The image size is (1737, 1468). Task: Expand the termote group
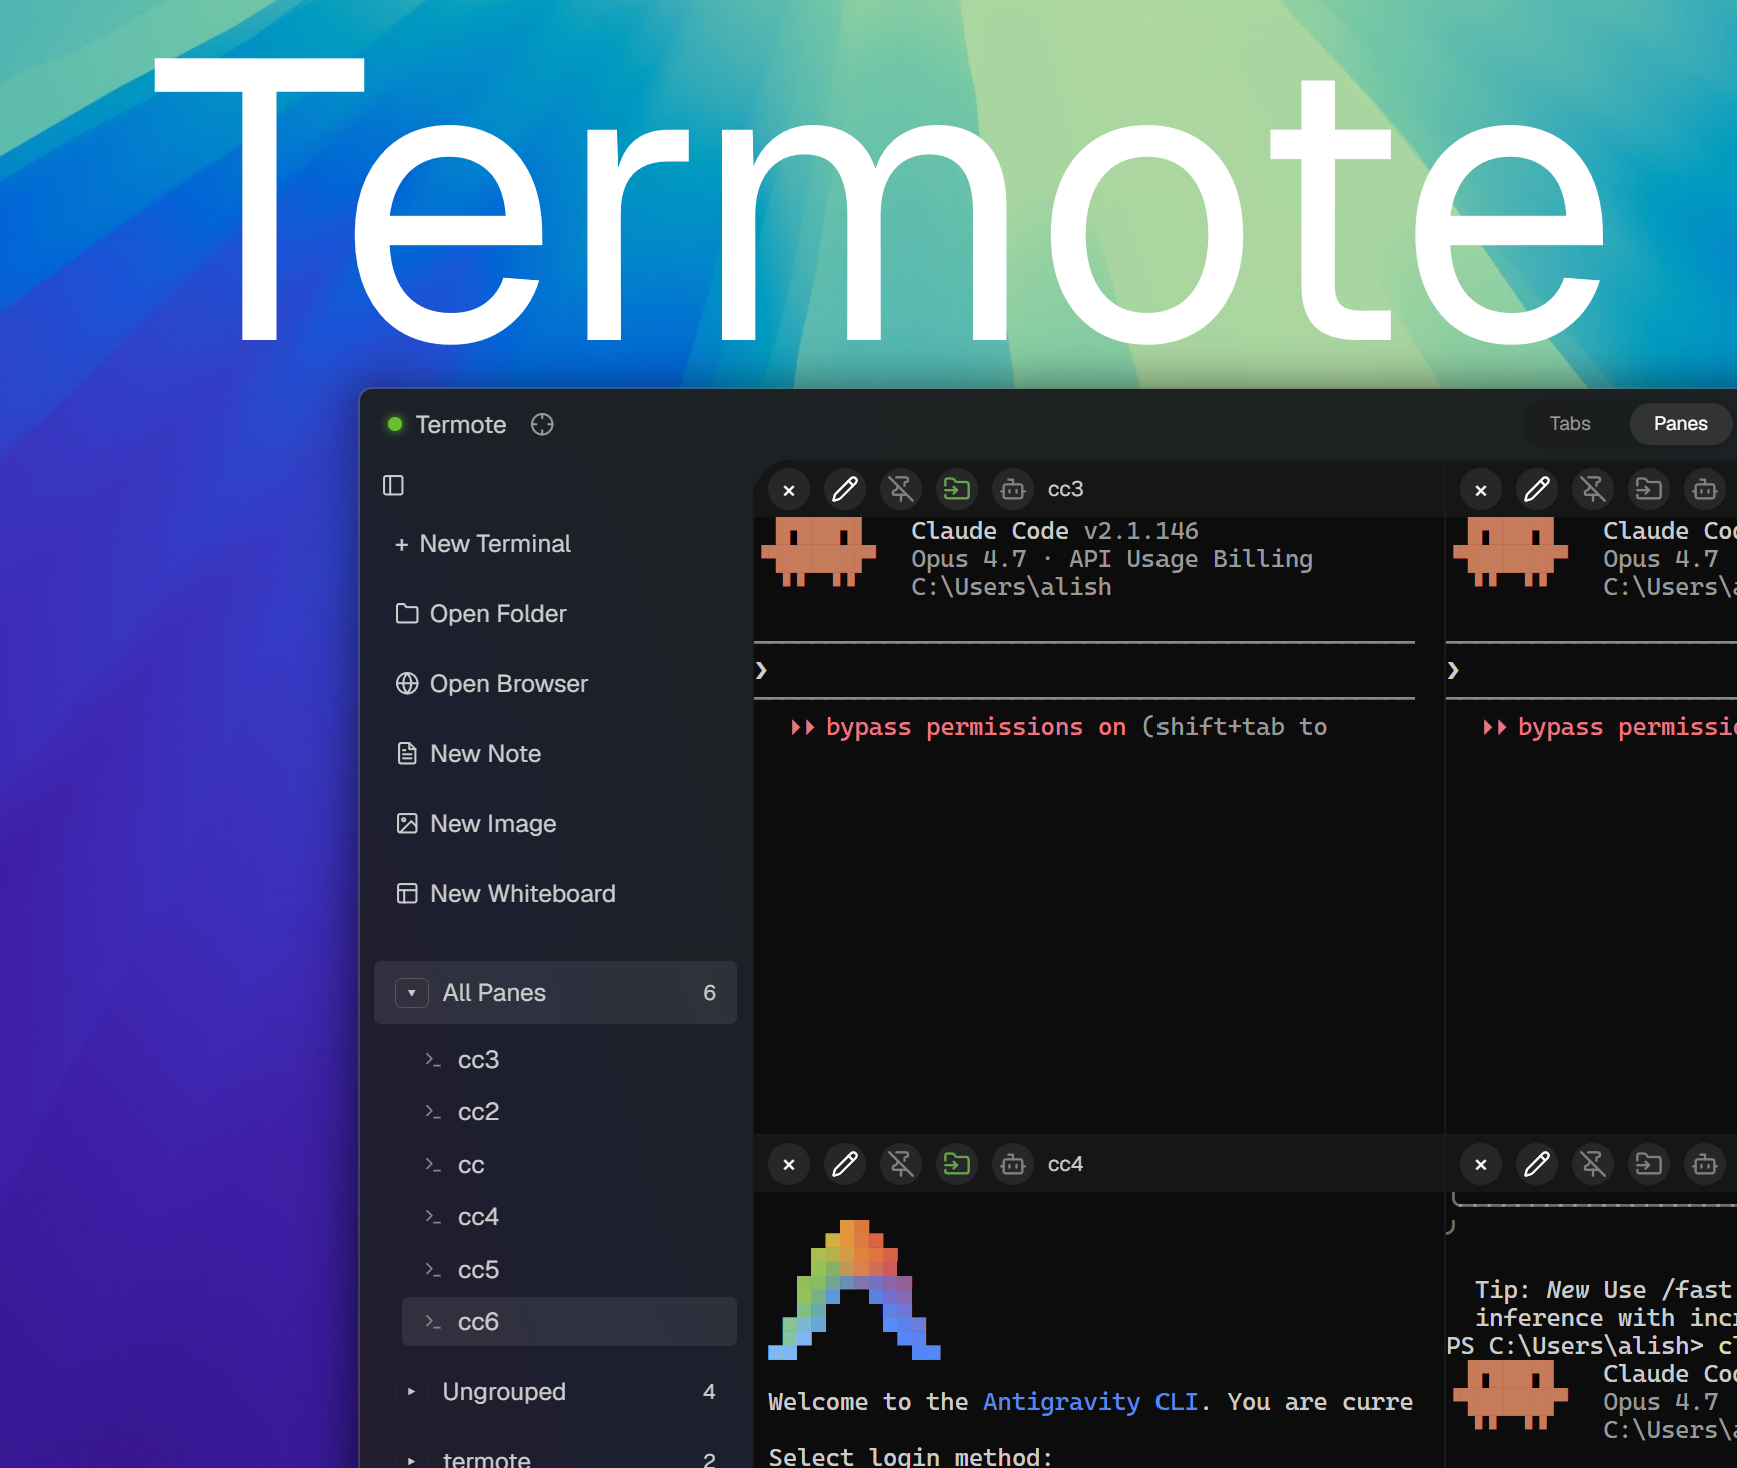[x=412, y=1460]
